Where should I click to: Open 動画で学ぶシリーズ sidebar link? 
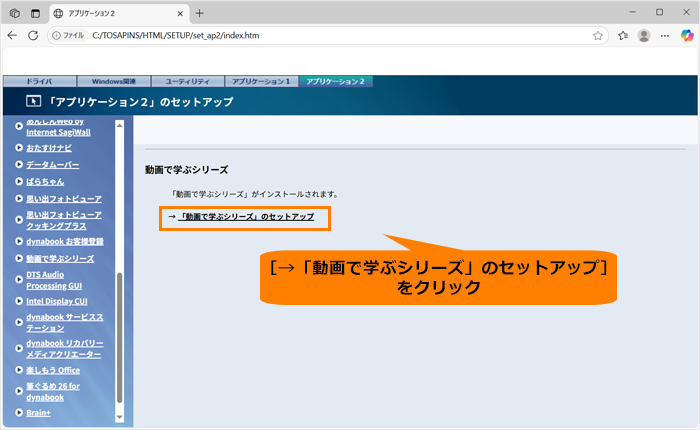tap(60, 259)
